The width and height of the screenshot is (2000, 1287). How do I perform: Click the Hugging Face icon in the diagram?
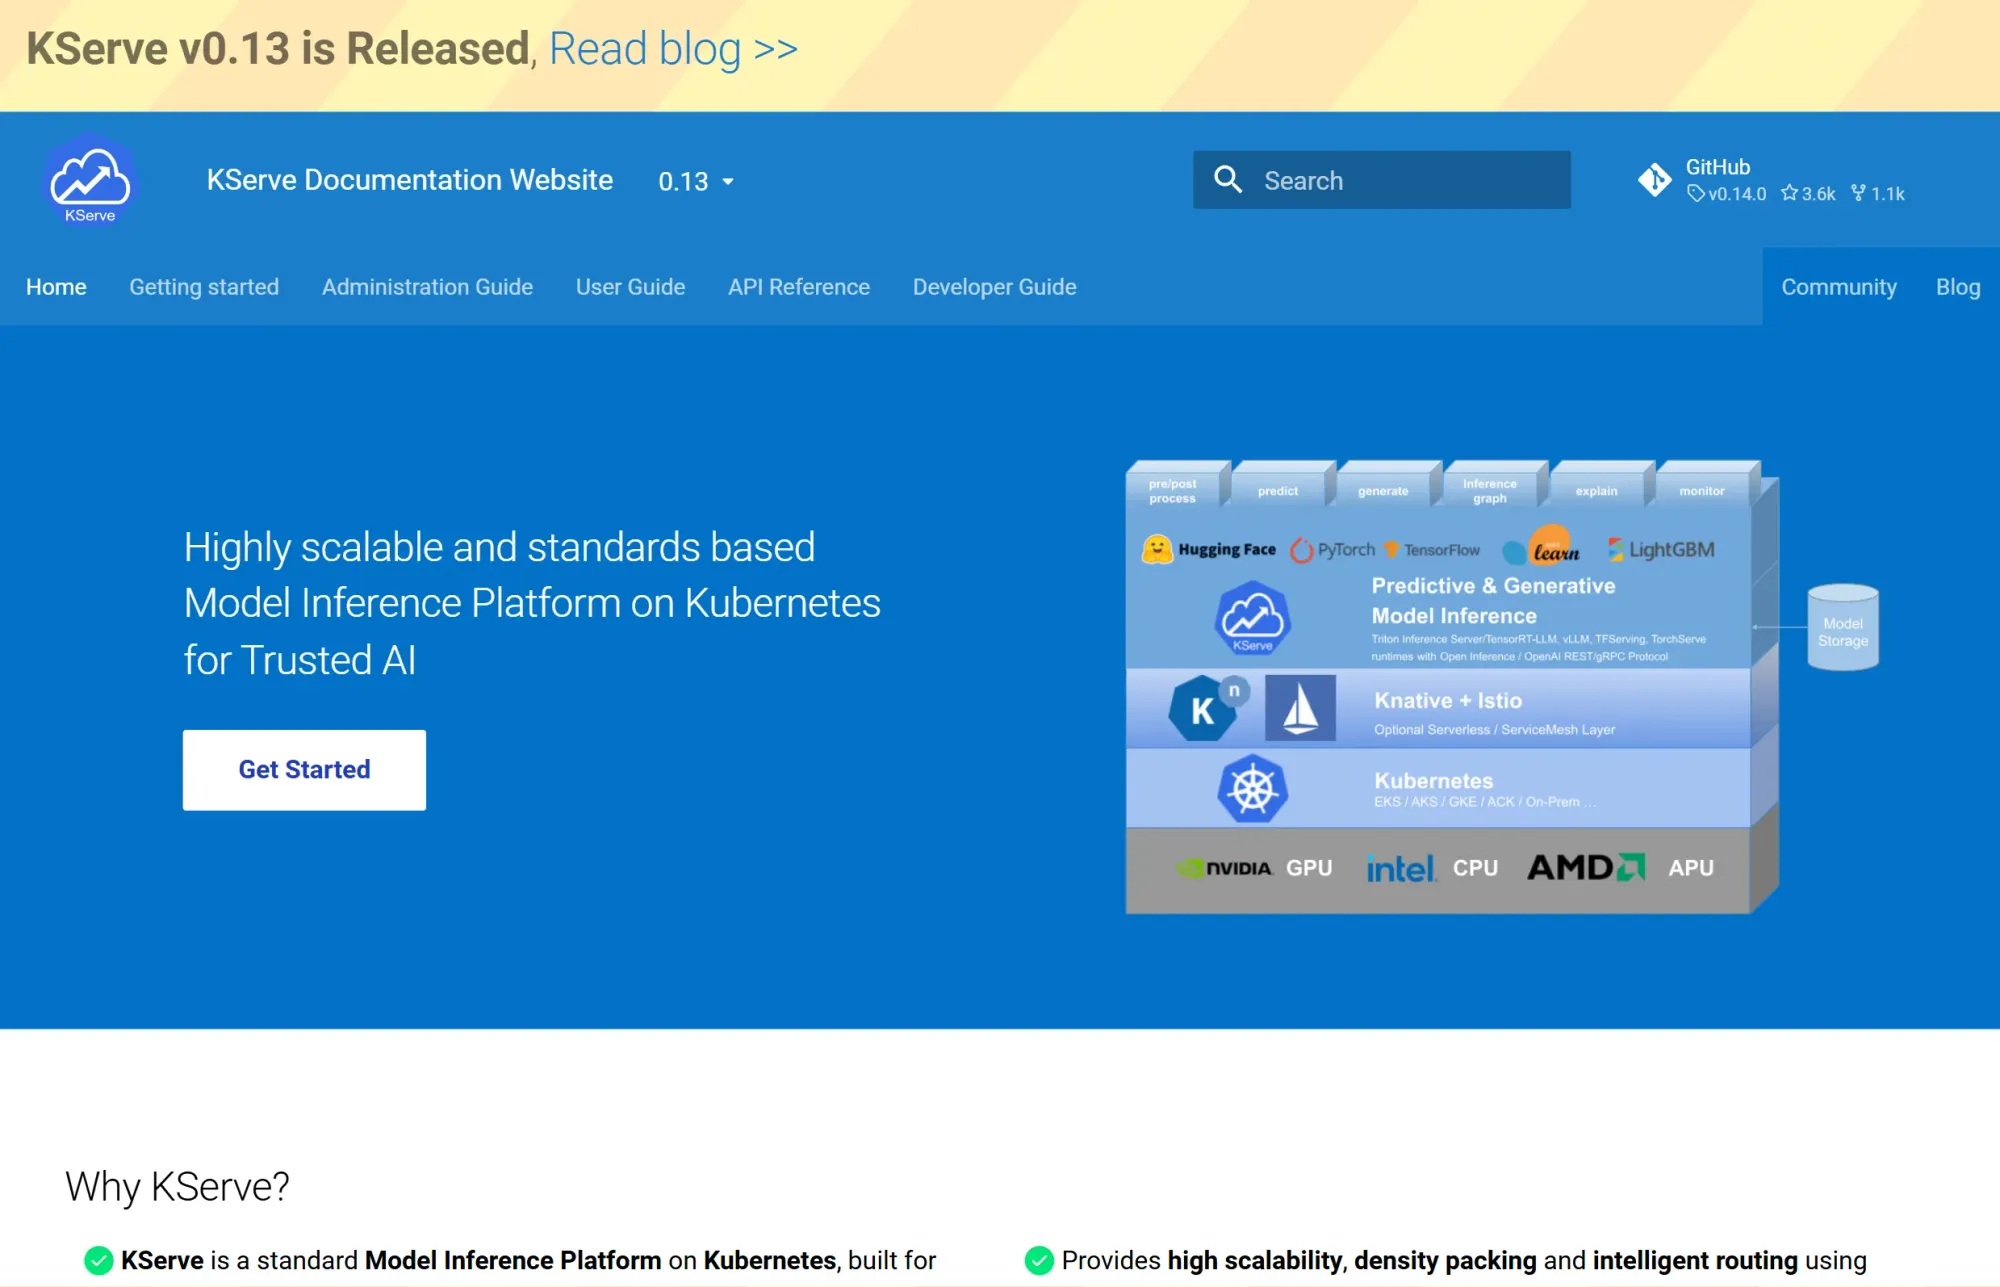[x=1155, y=549]
